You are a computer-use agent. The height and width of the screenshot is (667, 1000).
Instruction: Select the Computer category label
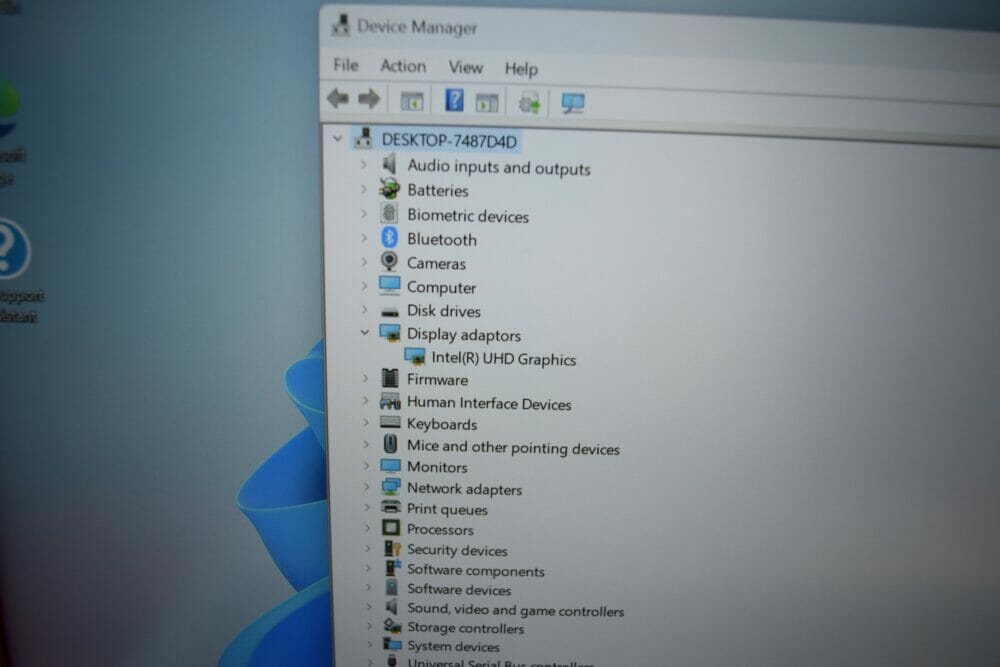441,287
